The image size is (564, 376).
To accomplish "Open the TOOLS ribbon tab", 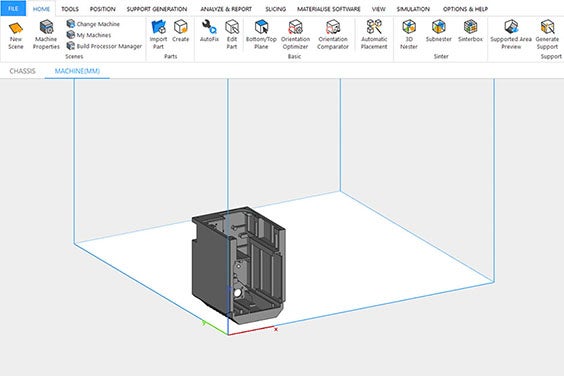I will [70, 9].
